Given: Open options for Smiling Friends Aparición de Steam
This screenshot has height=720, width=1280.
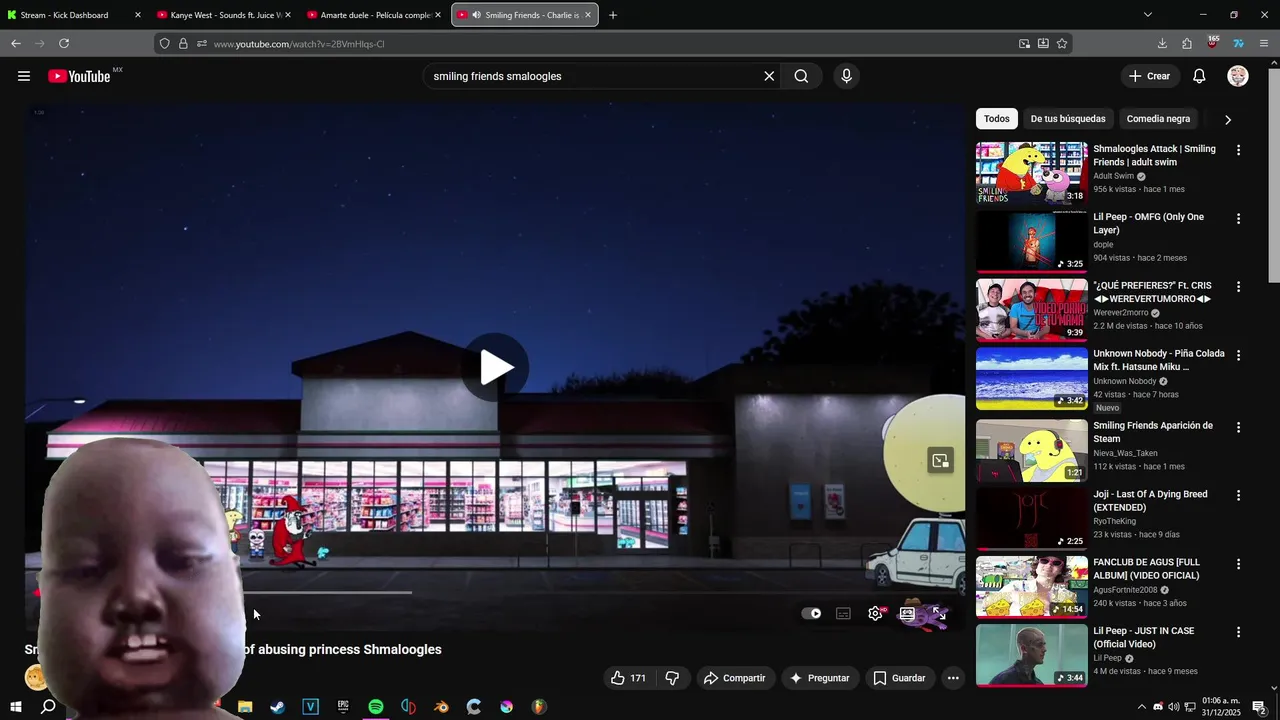Looking at the screenshot, I should pyautogui.click(x=1238, y=427).
